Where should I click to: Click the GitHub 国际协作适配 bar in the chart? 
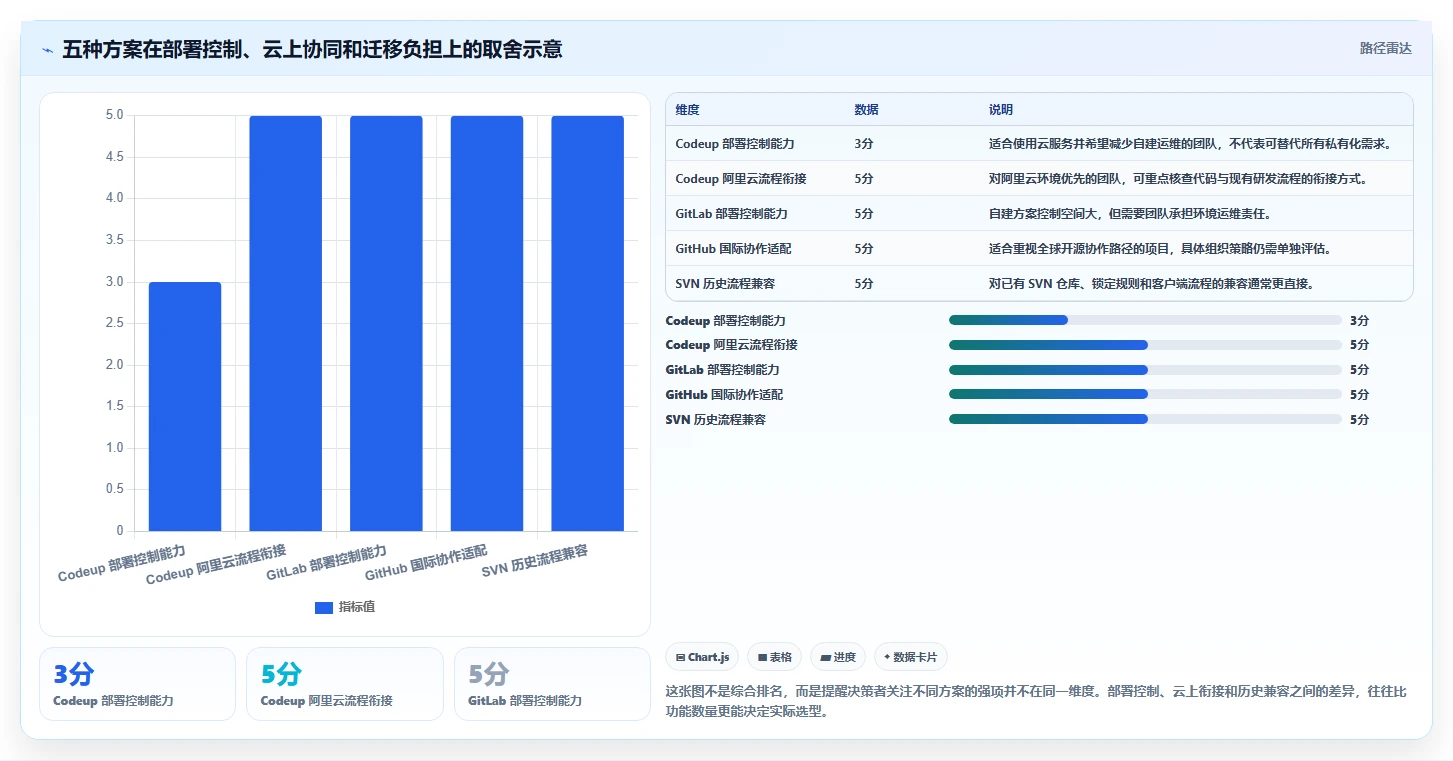point(487,323)
